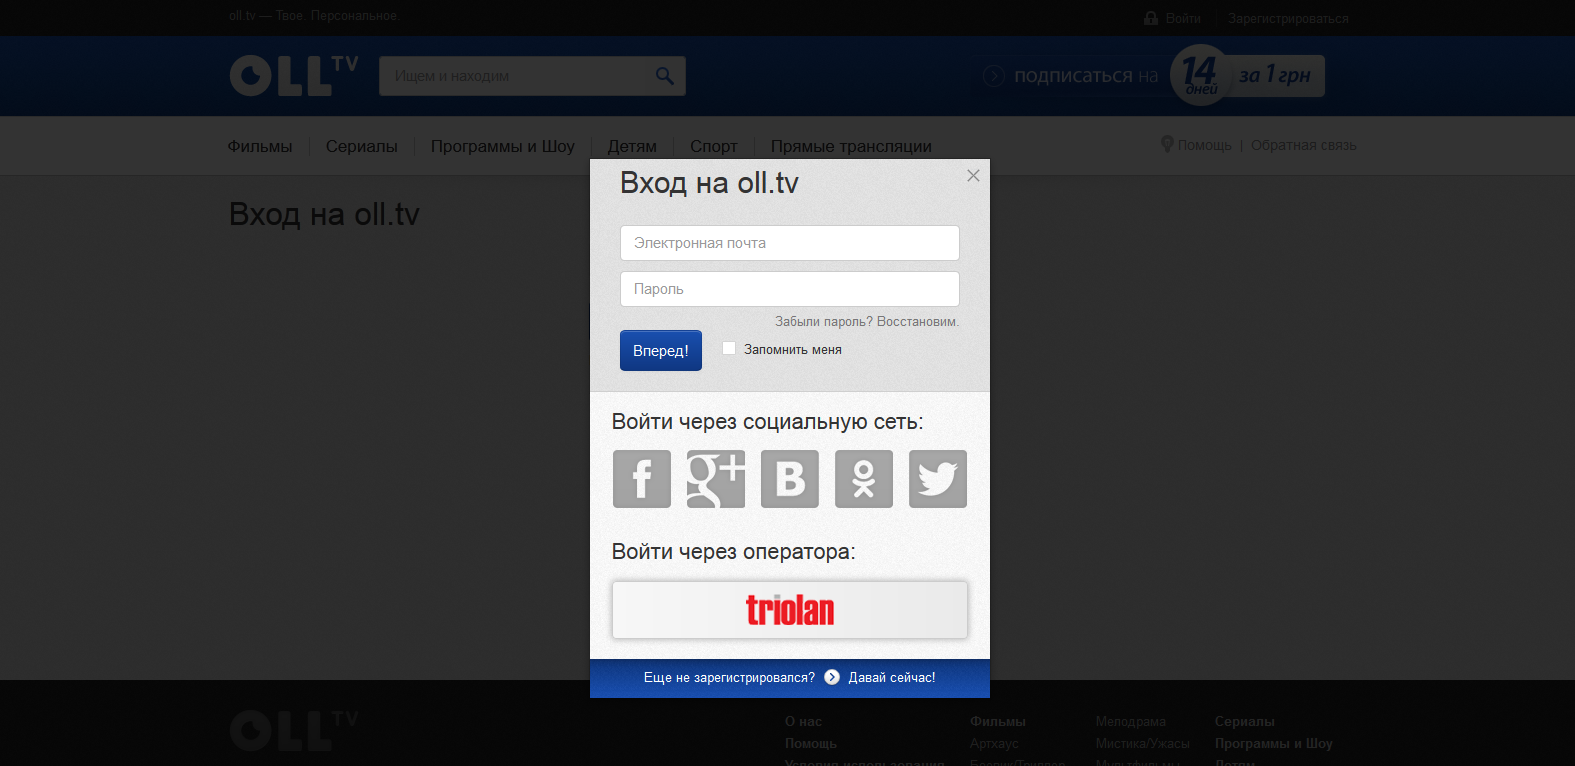The width and height of the screenshot is (1575, 766).
Task: Click the подписаться на 14 дней banner
Action: tap(1150, 76)
